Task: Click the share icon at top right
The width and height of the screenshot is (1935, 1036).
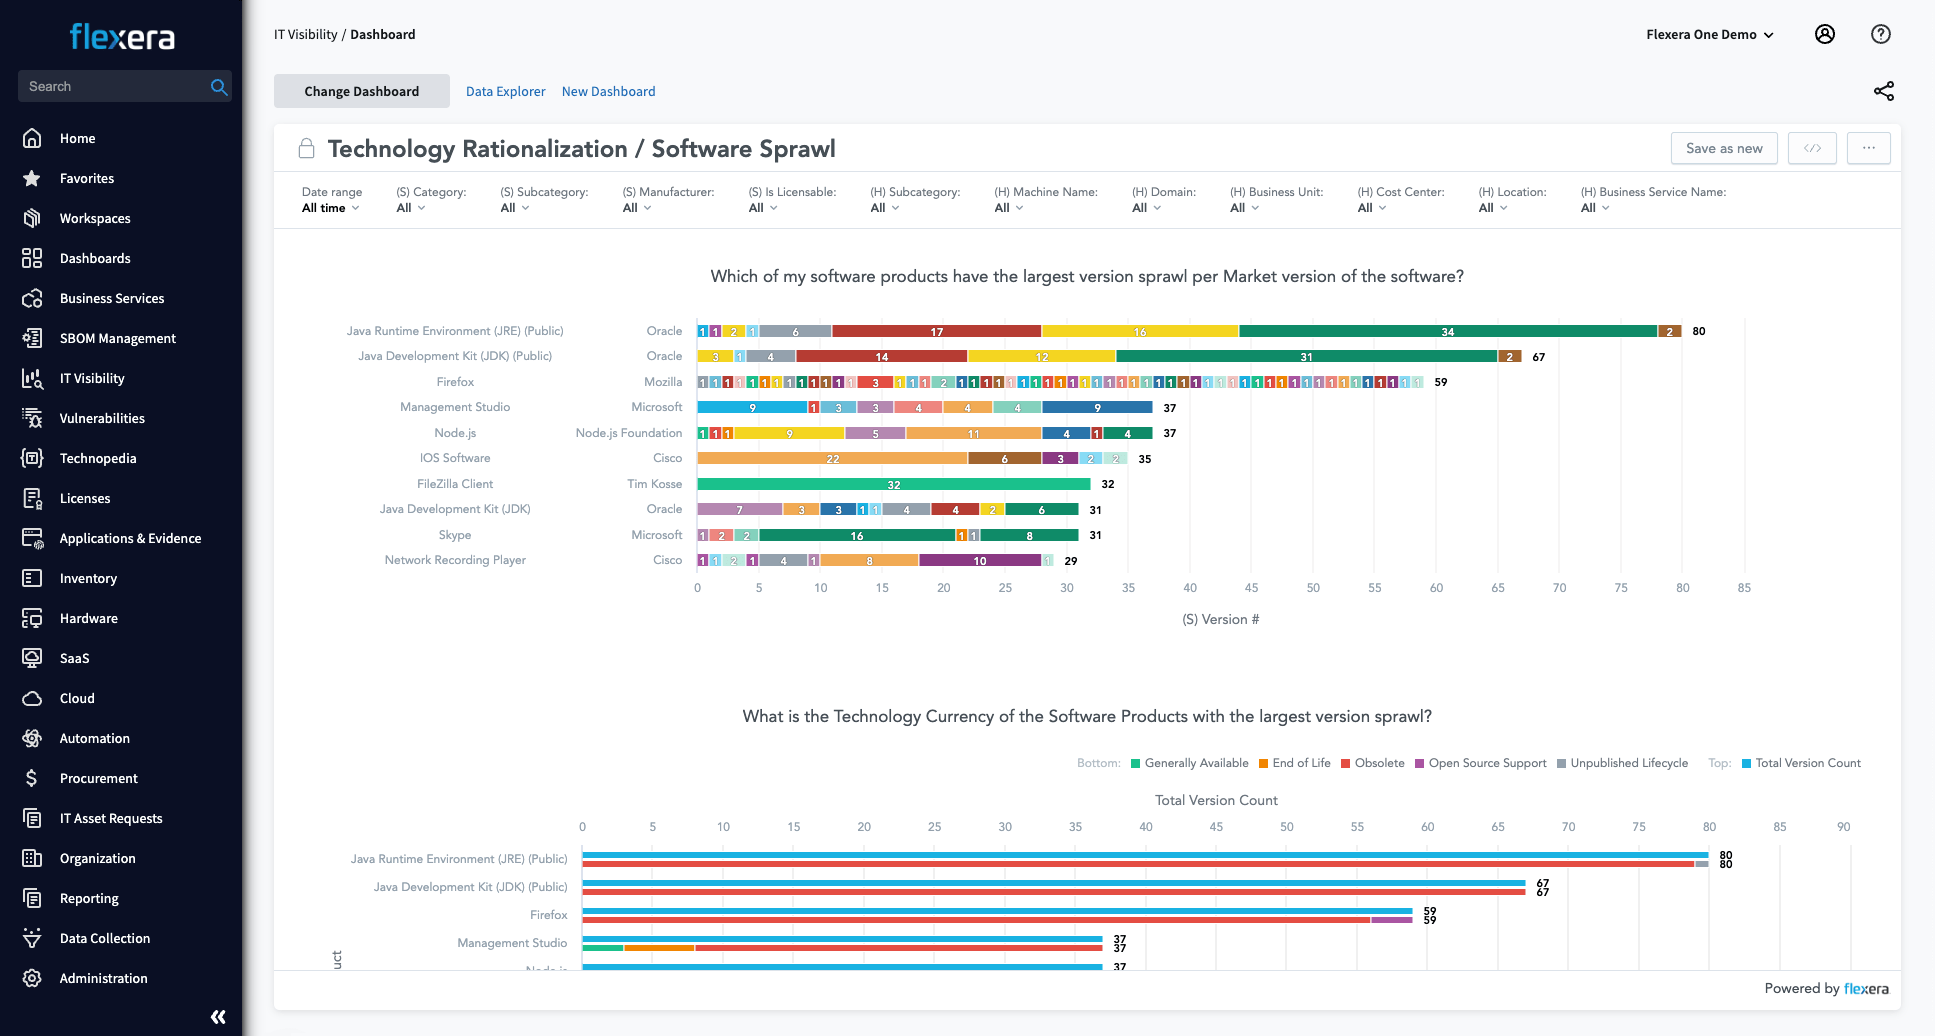Action: point(1883,91)
